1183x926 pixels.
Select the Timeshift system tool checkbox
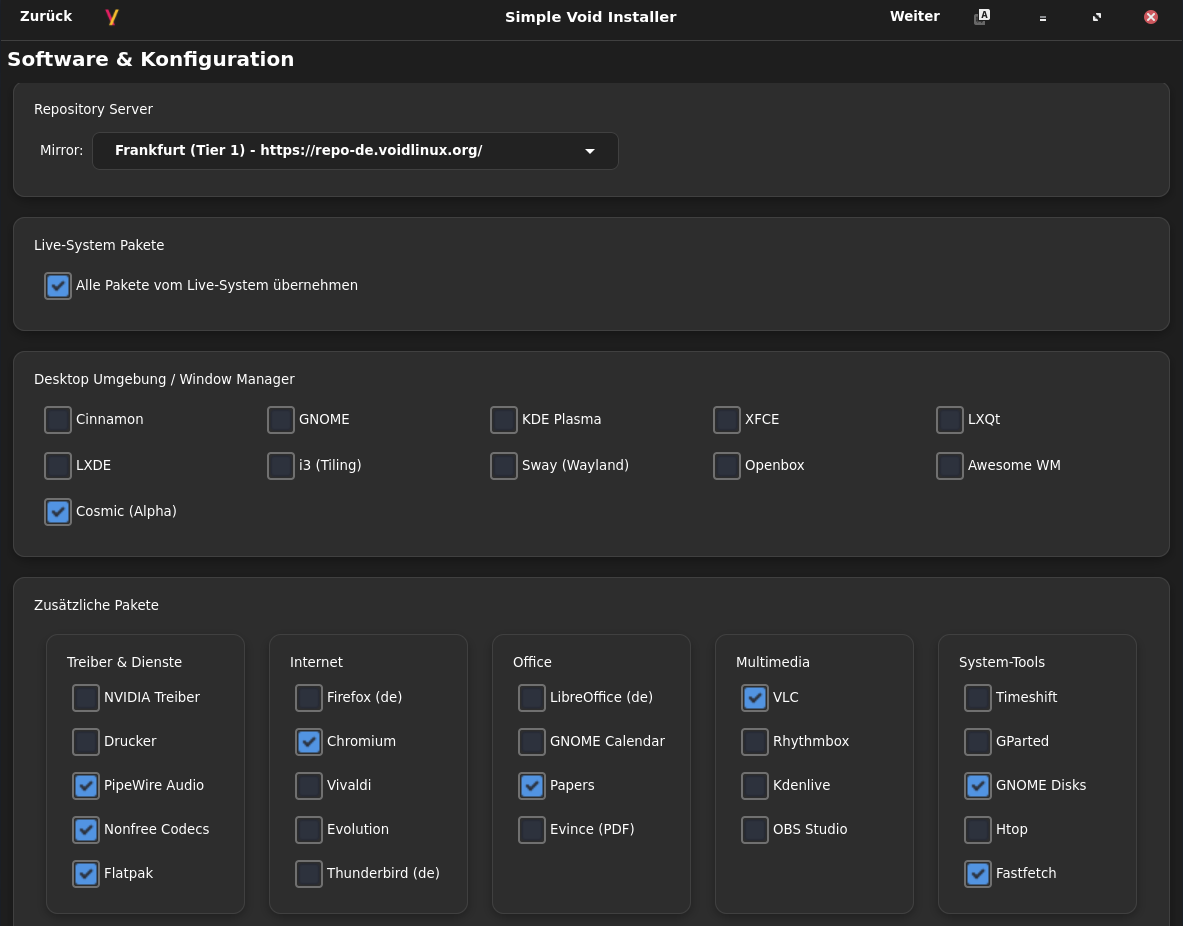coord(978,698)
